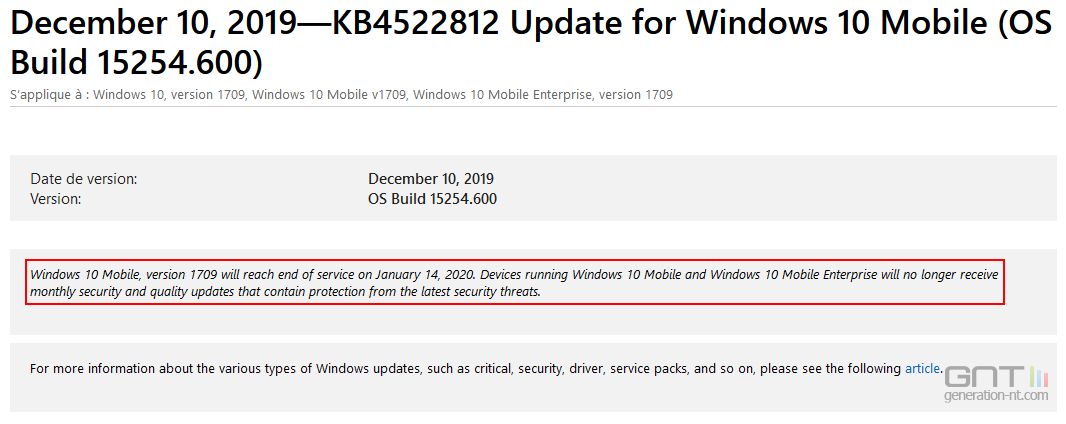This screenshot has width=1066, height=424.
Task: Click the colored bars beside GNT logo
Action: click(1039, 376)
